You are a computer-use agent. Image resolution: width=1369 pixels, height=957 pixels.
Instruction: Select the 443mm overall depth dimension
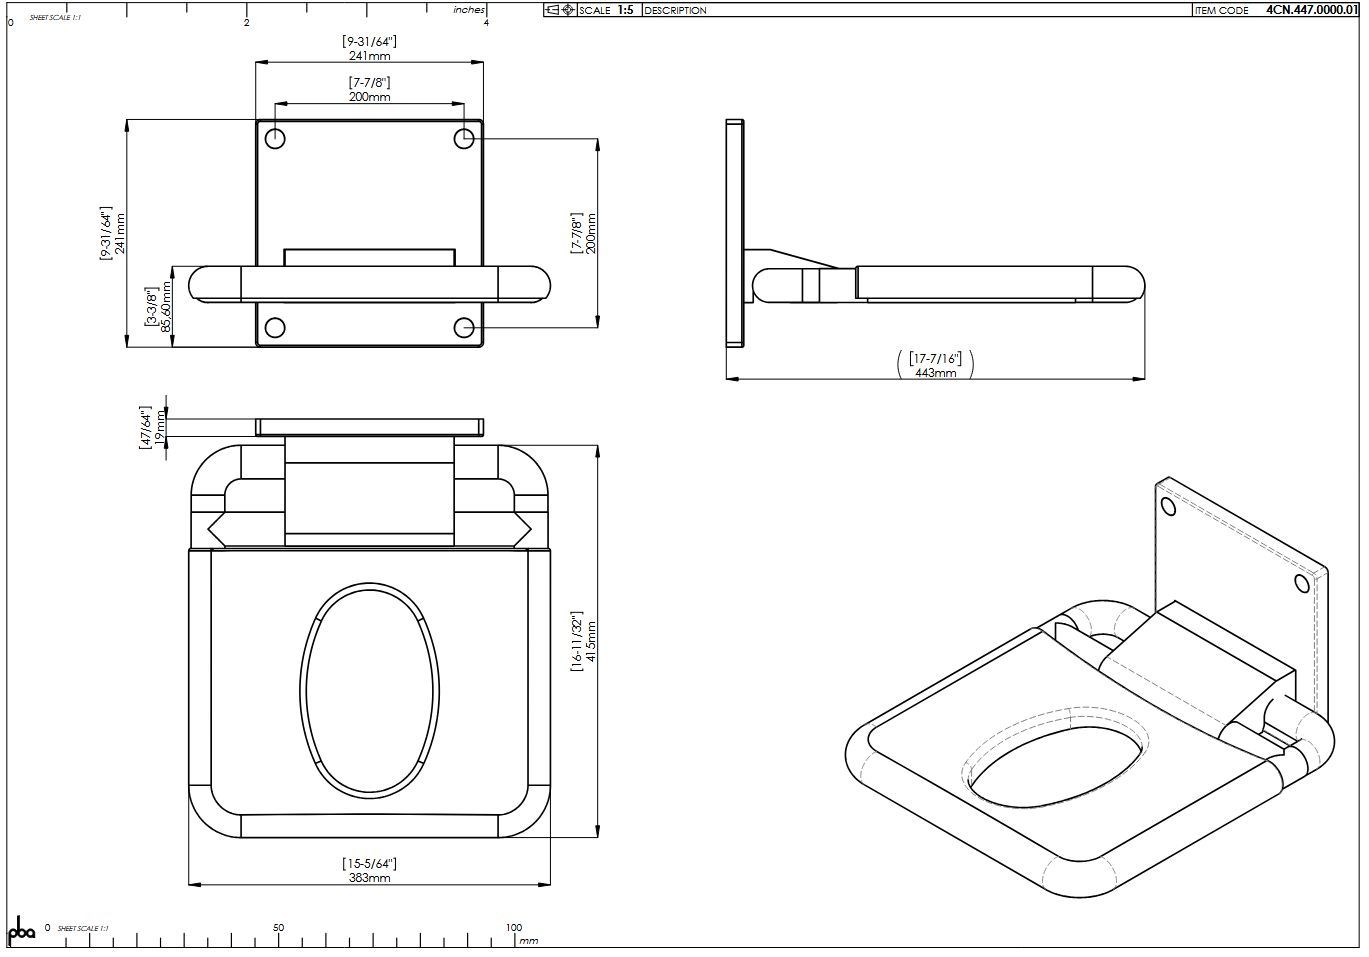click(x=935, y=372)
